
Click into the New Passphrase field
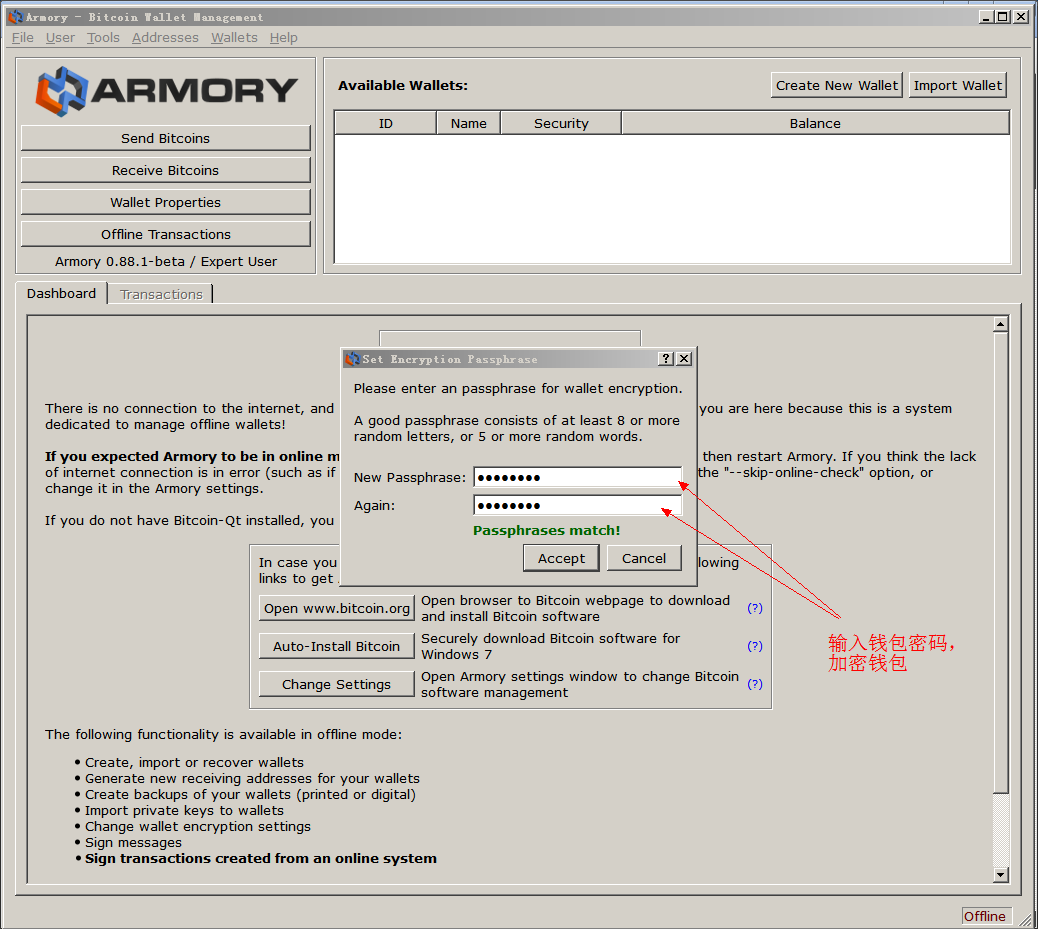pyautogui.click(x=577, y=478)
